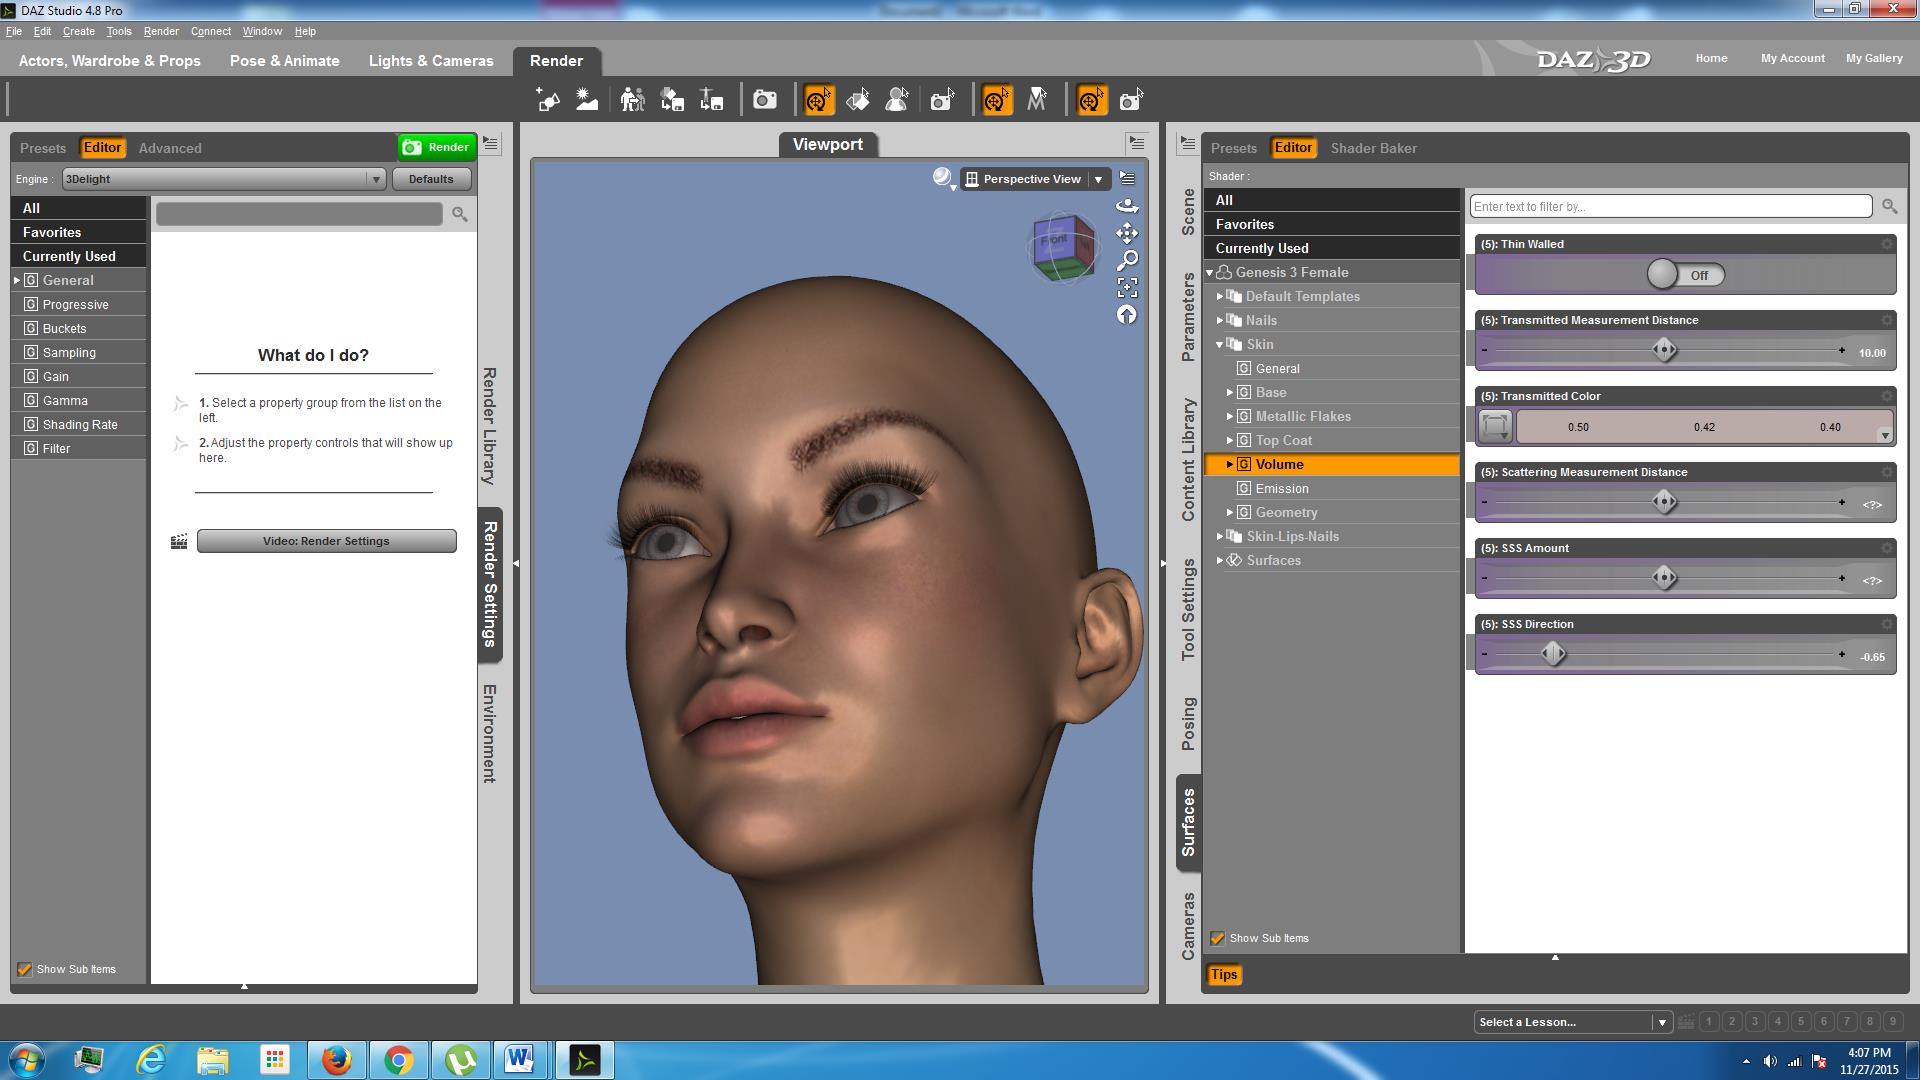Expand the Nails surface group
This screenshot has height=1080, width=1920.
tap(1220, 321)
